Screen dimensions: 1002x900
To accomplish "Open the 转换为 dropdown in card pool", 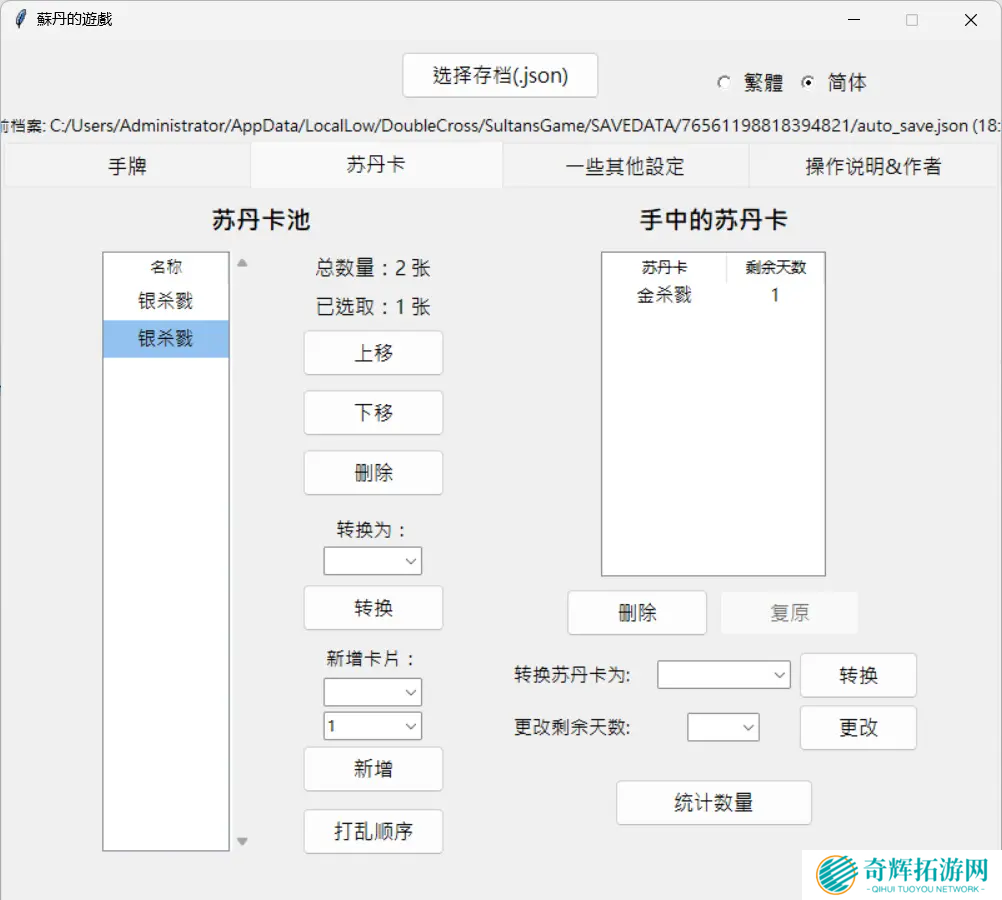I will pos(373,561).
